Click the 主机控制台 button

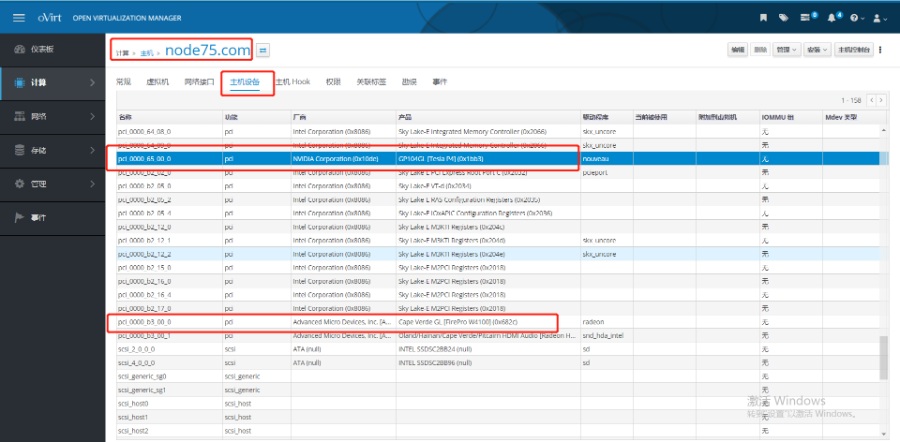[x=854, y=50]
